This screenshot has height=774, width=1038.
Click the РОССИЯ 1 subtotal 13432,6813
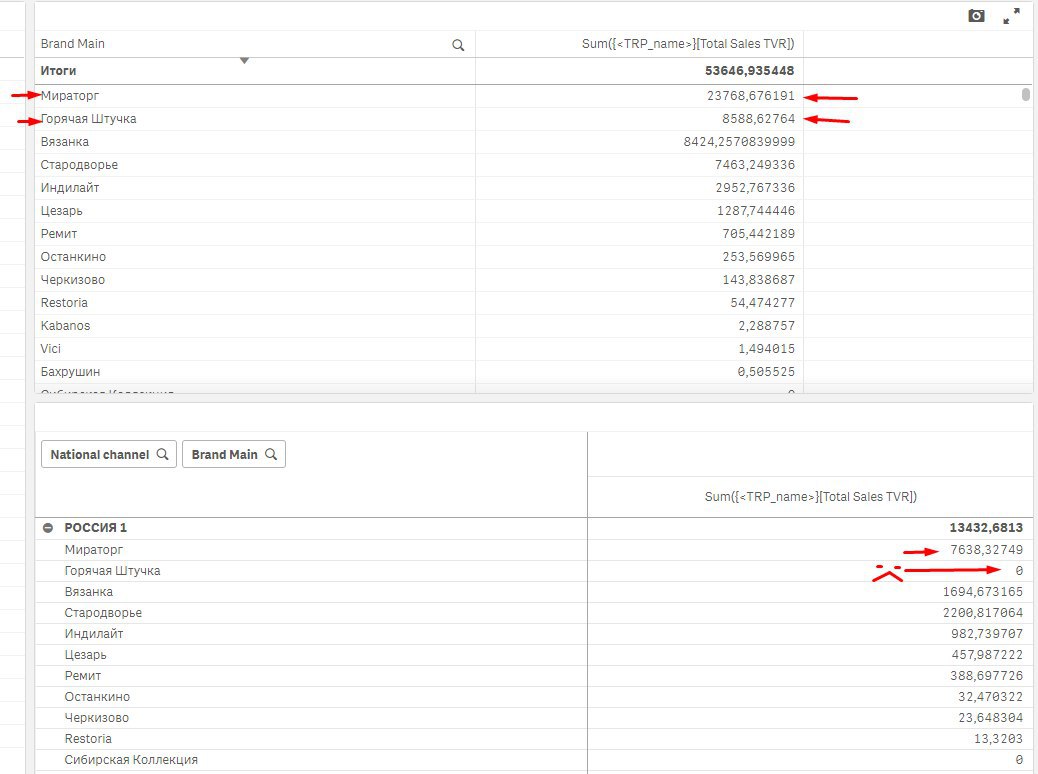pyautogui.click(x=986, y=528)
